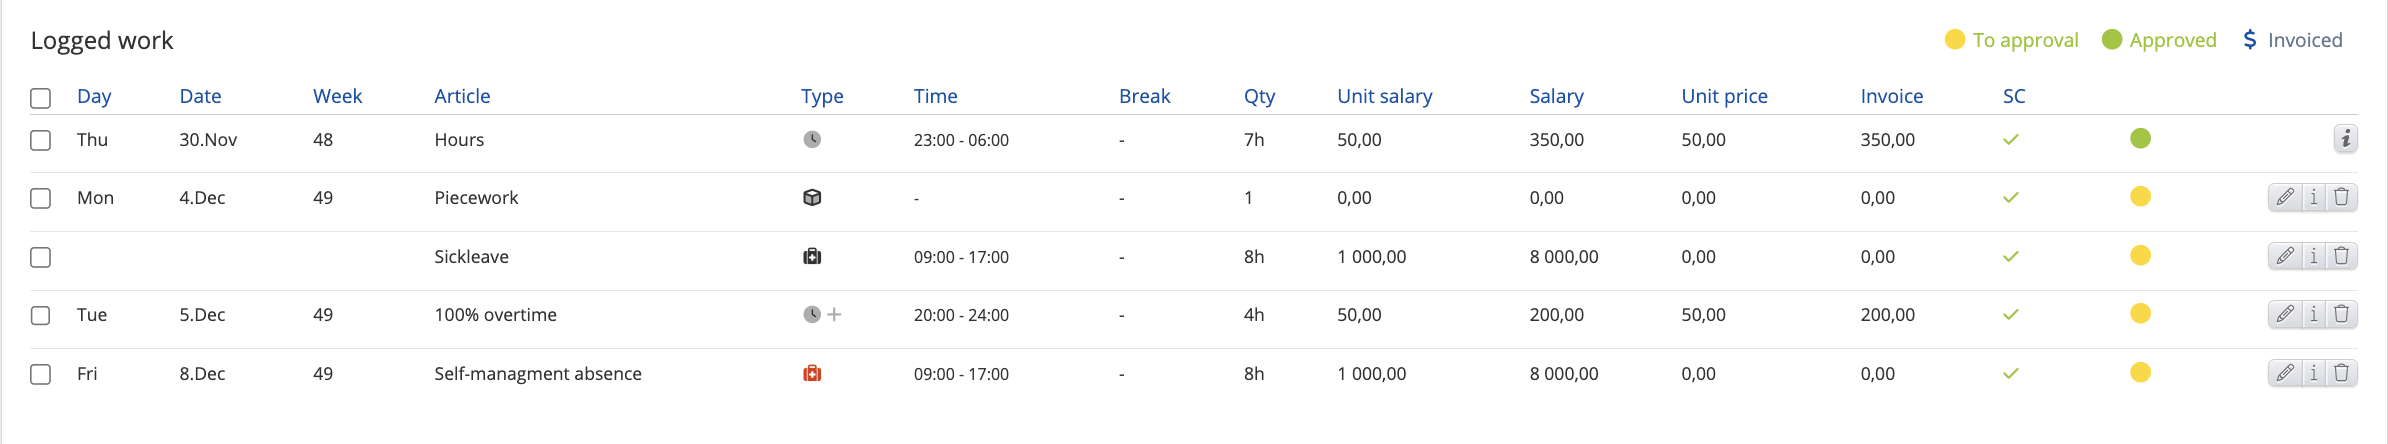This screenshot has width=2388, height=444.
Task: Tick the Tue 5.Dec row checkbox
Action: click(x=40, y=315)
